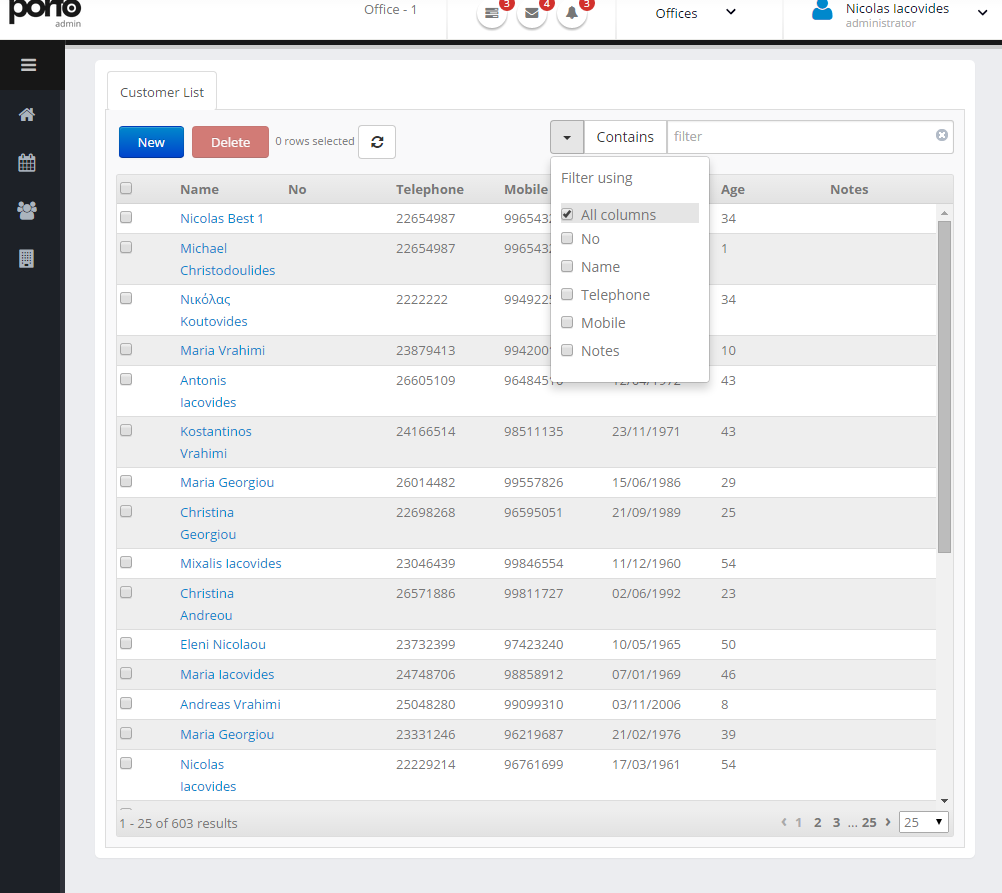Open the calendar from the sidebar
Image resolution: width=1002 pixels, height=893 pixels.
(x=27, y=162)
